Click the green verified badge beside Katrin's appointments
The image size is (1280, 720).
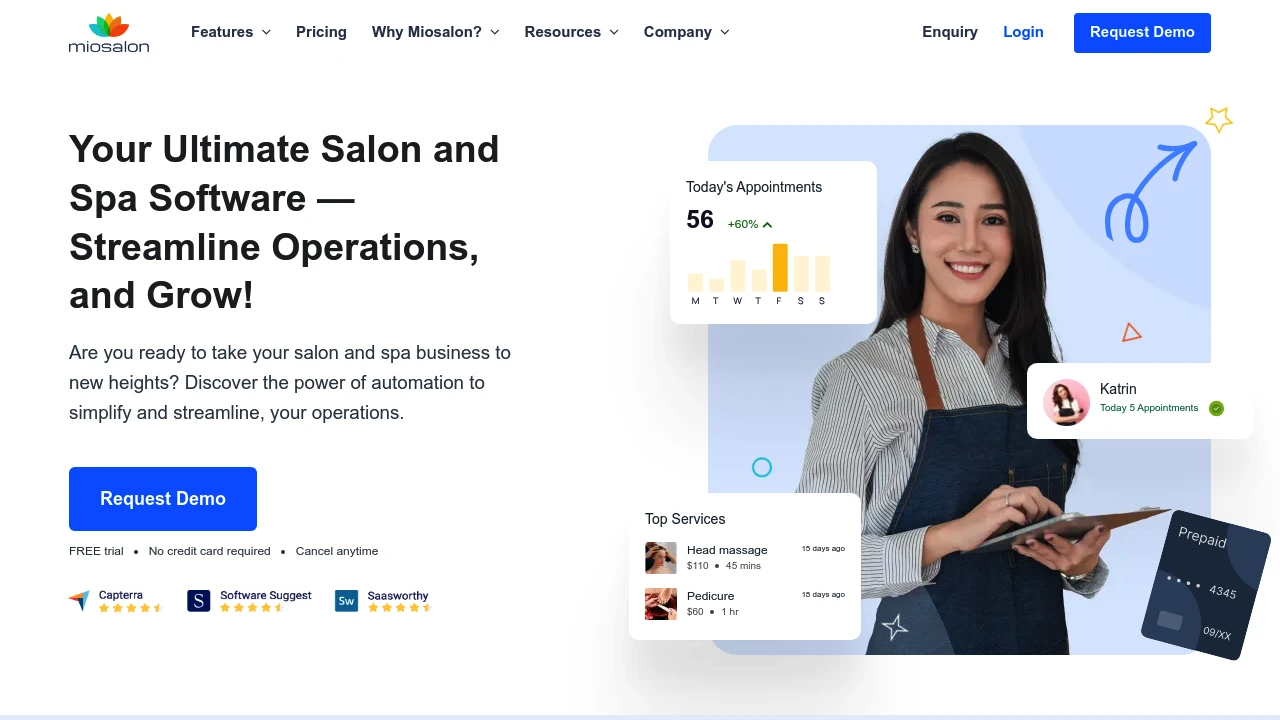click(x=1216, y=408)
